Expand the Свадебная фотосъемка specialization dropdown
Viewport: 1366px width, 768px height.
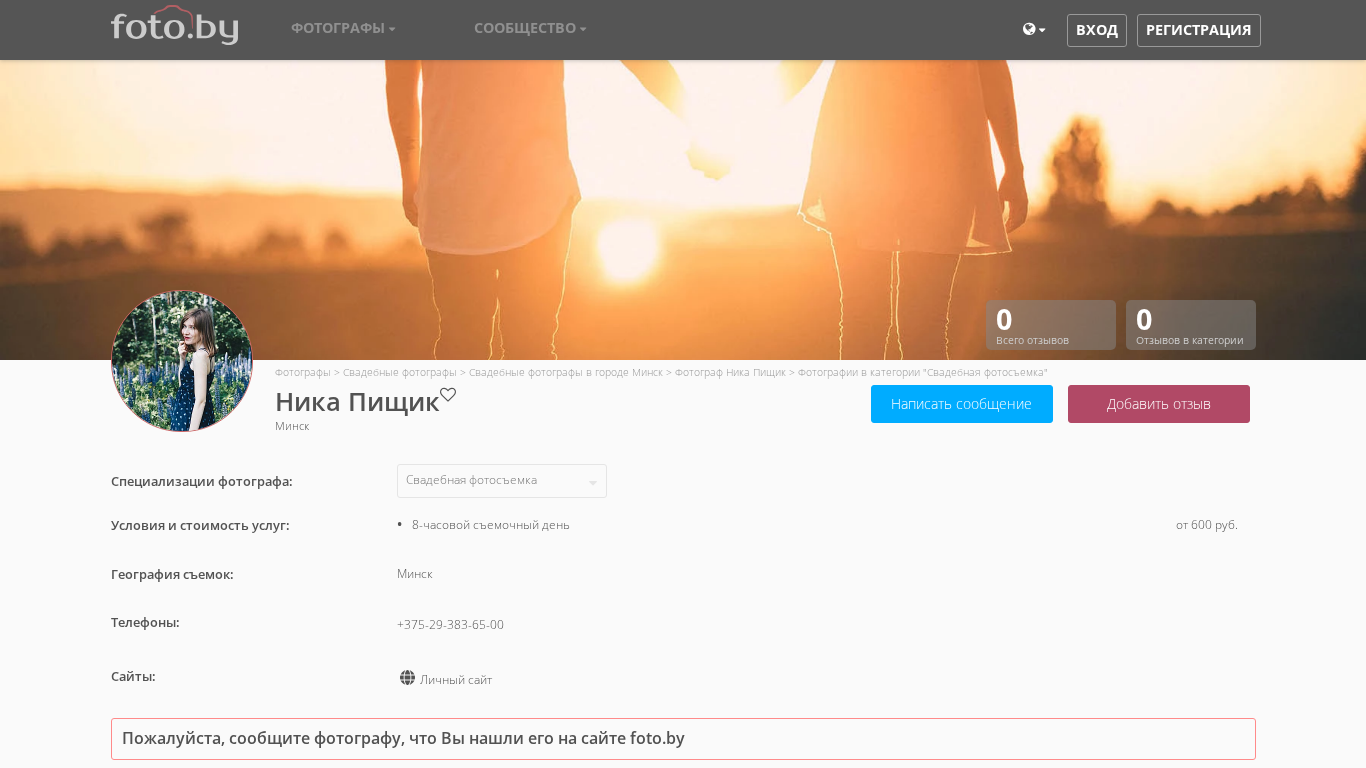click(502, 481)
